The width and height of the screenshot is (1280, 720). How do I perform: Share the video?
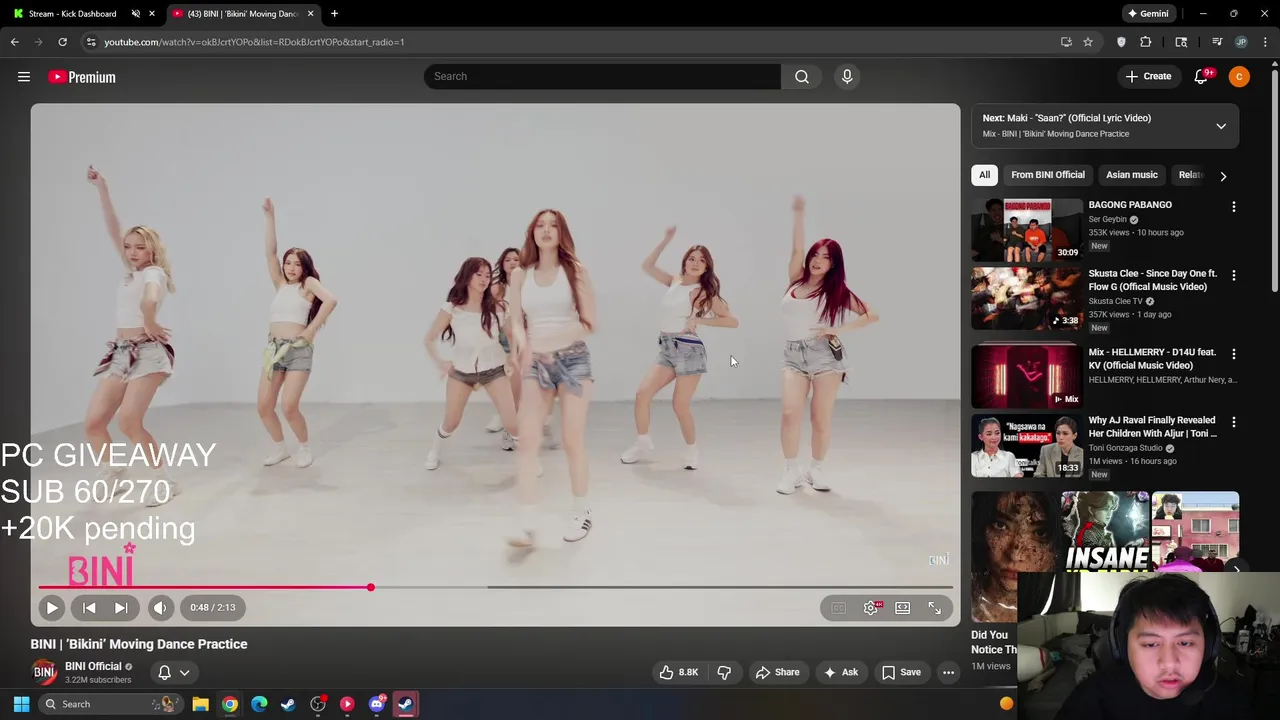[x=777, y=672]
